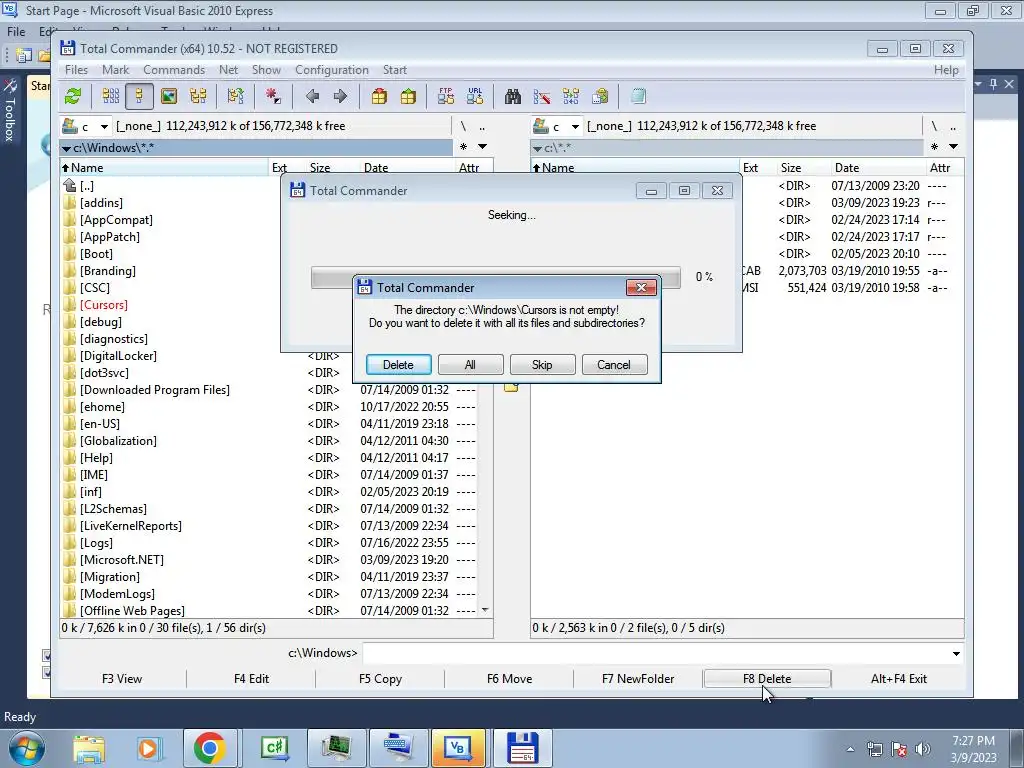
Task: Switch to Total Commander floppy taskbar icon
Action: tap(522, 748)
